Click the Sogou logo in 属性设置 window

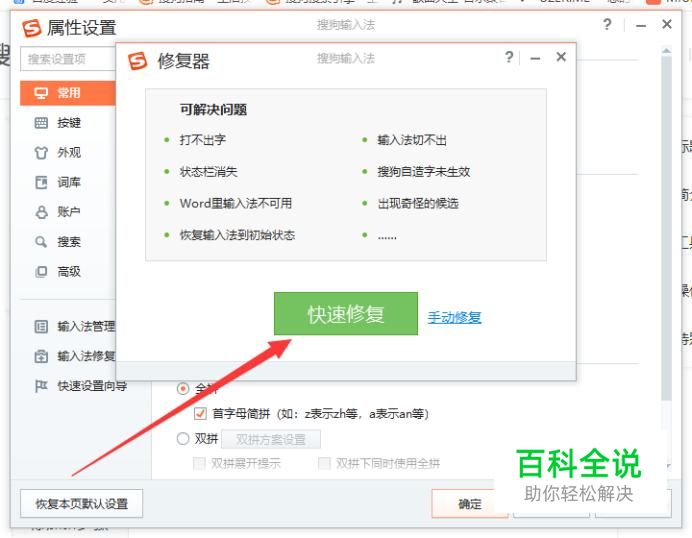(x=31, y=28)
